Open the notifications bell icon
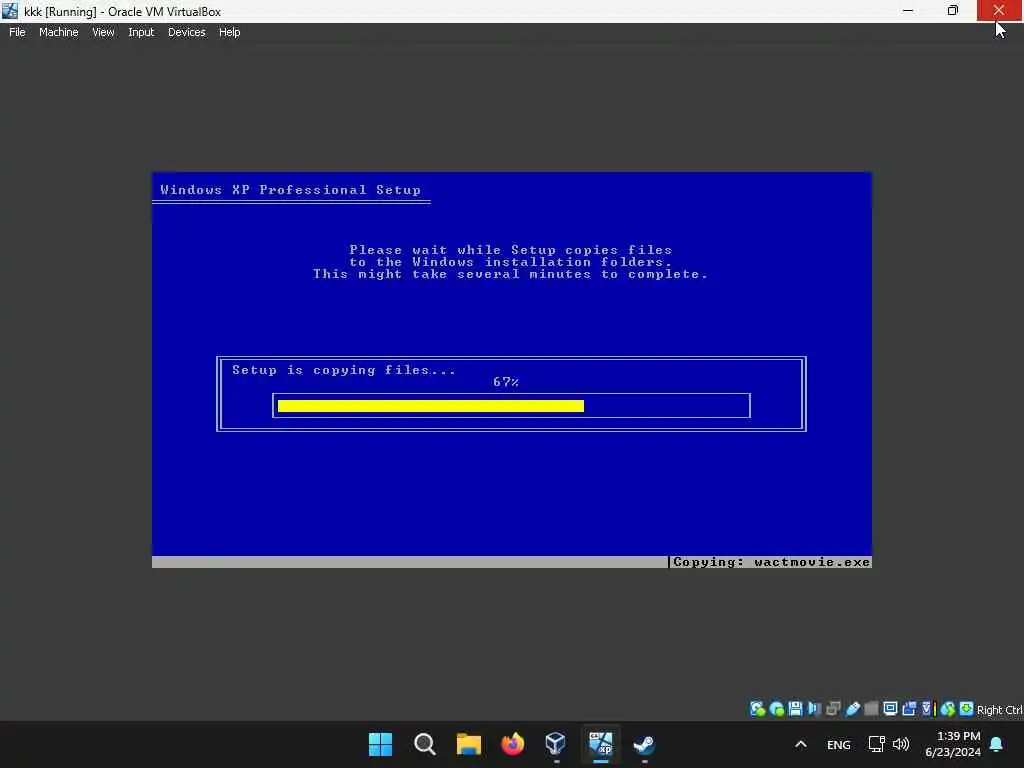 click(997, 744)
